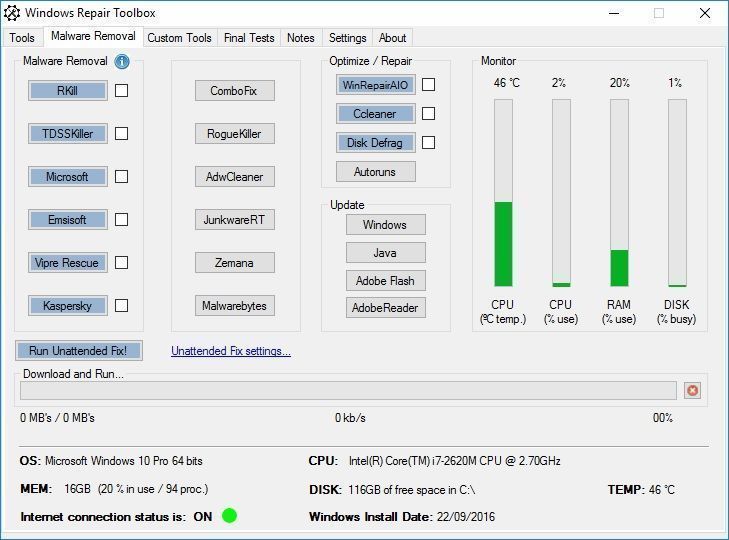Toggle the Vipre Rescue checkbox
Screen dimensions: 729x540
click(x=121, y=262)
